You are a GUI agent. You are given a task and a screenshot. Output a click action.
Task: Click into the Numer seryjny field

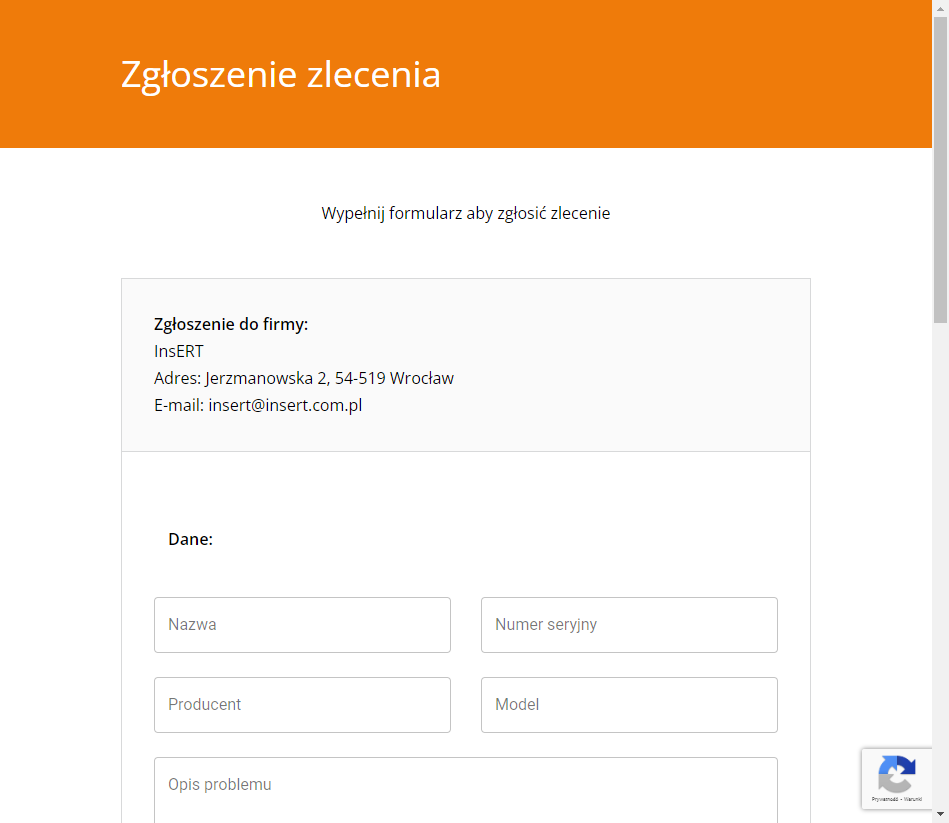click(629, 625)
